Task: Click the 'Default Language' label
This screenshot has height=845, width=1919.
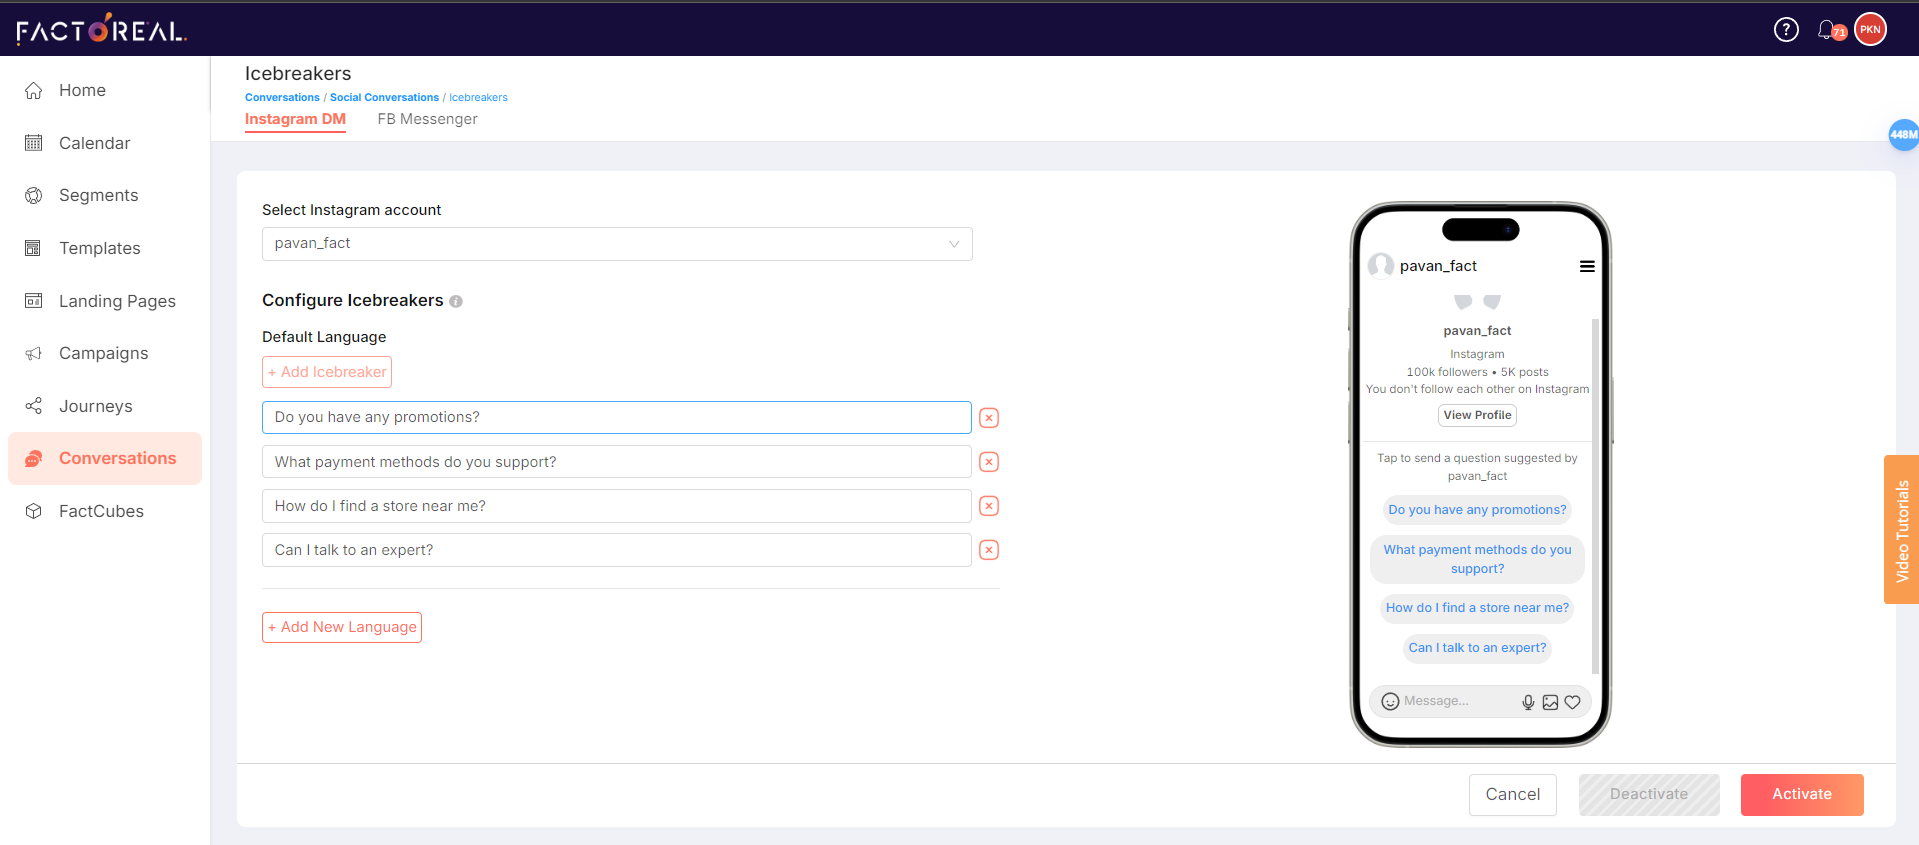Action: [324, 337]
